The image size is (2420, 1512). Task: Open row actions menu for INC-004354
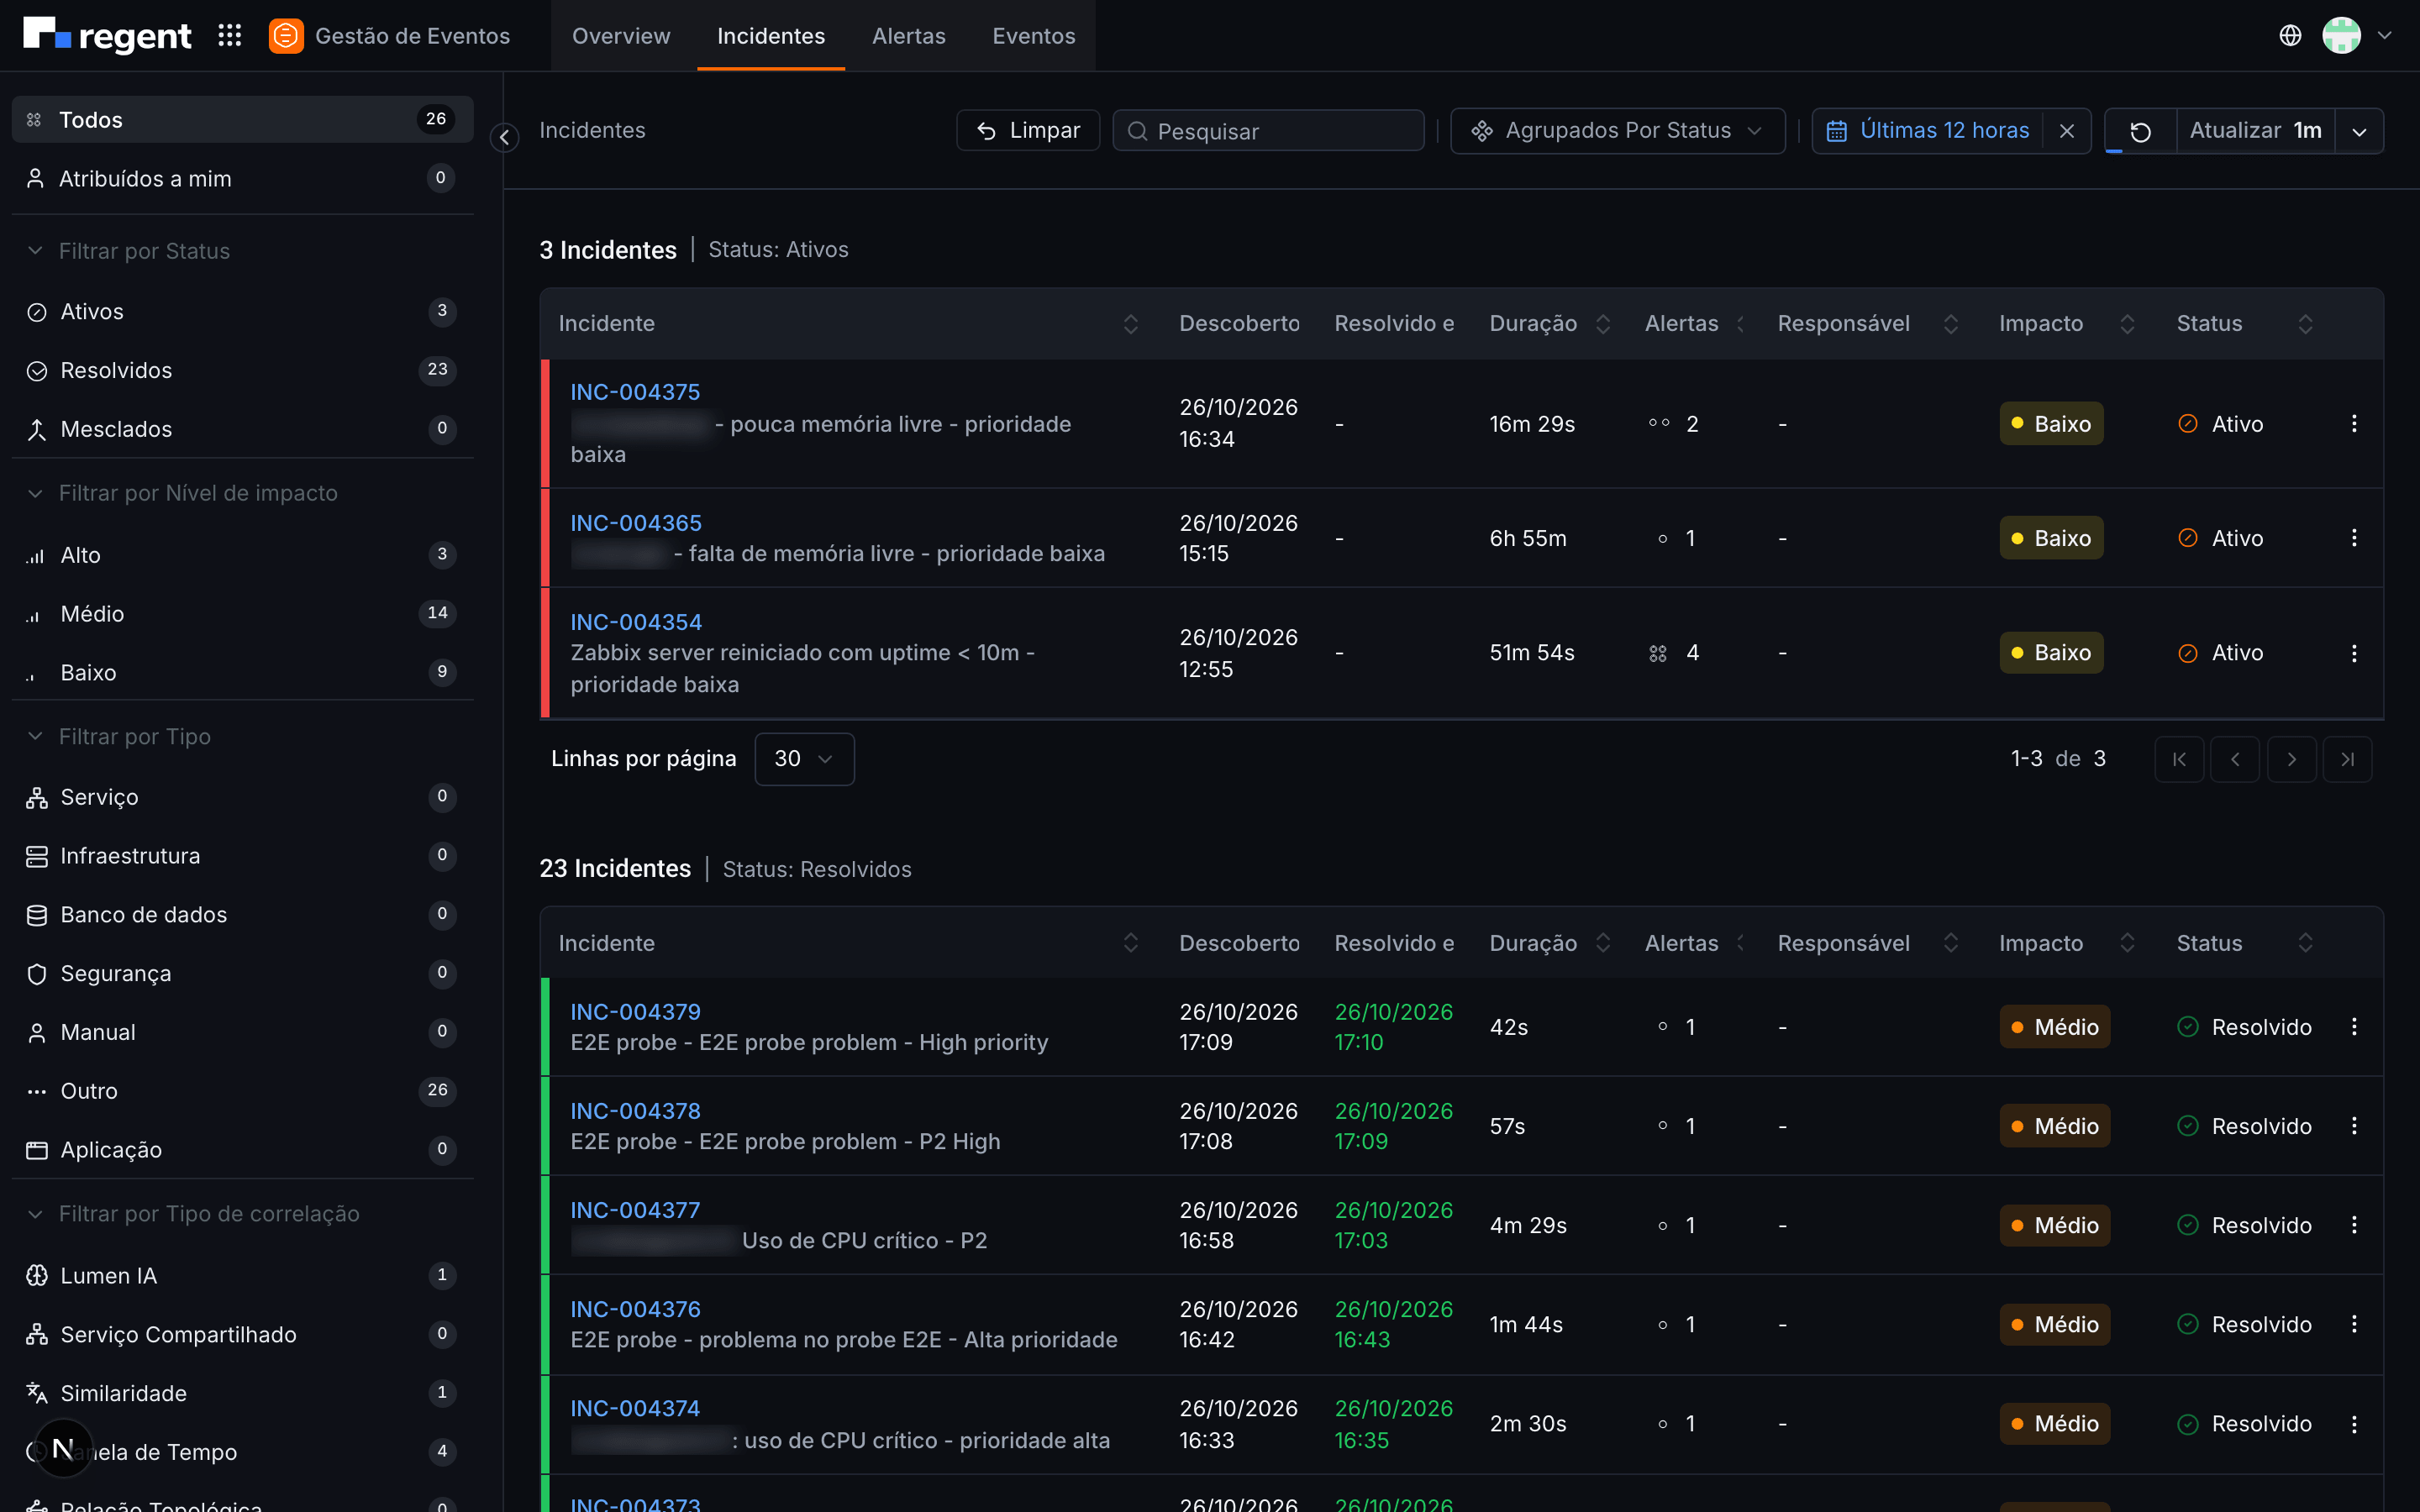pos(2354,653)
